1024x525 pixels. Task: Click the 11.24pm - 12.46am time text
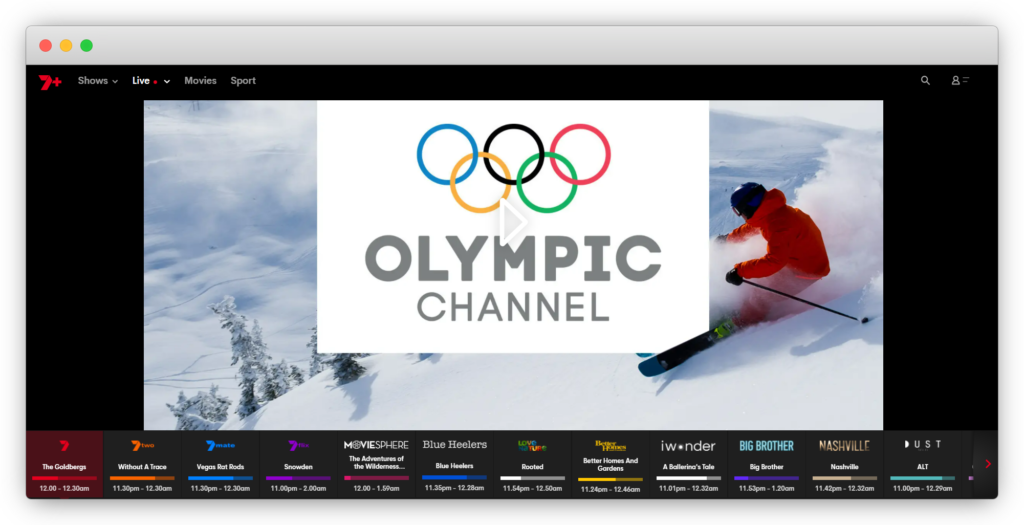coord(610,490)
